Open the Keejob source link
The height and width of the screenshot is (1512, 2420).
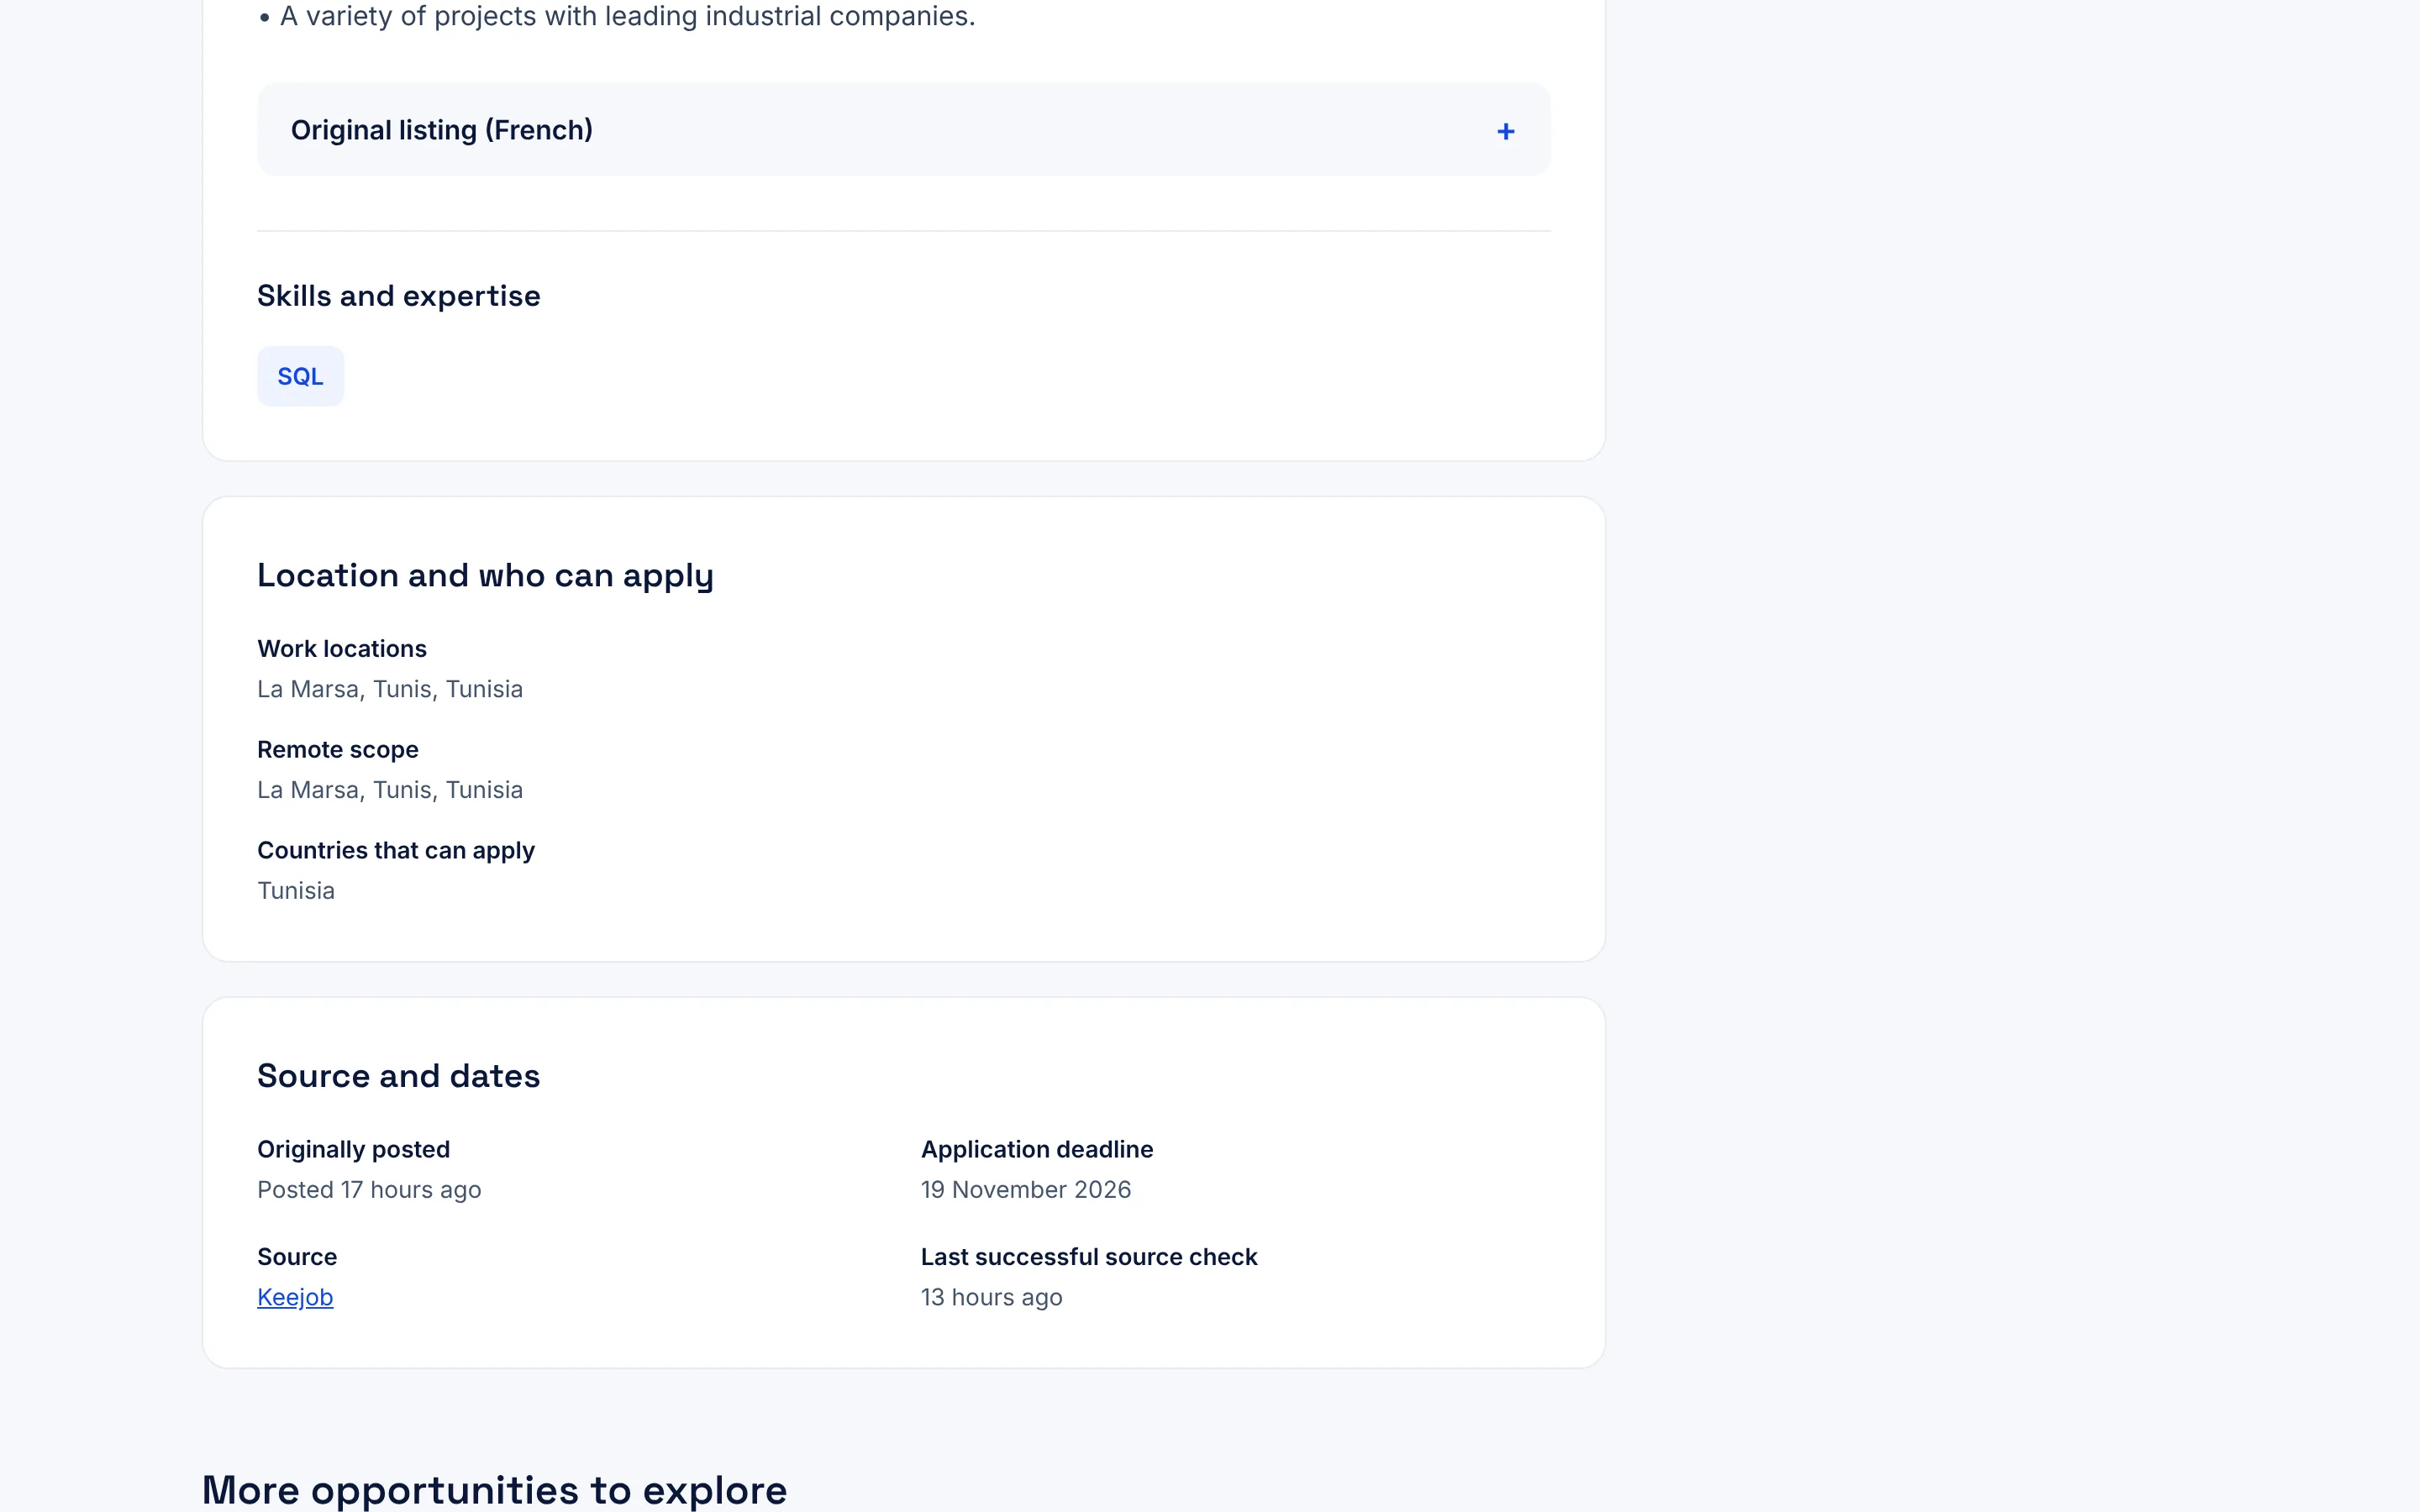click(295, 1297)
